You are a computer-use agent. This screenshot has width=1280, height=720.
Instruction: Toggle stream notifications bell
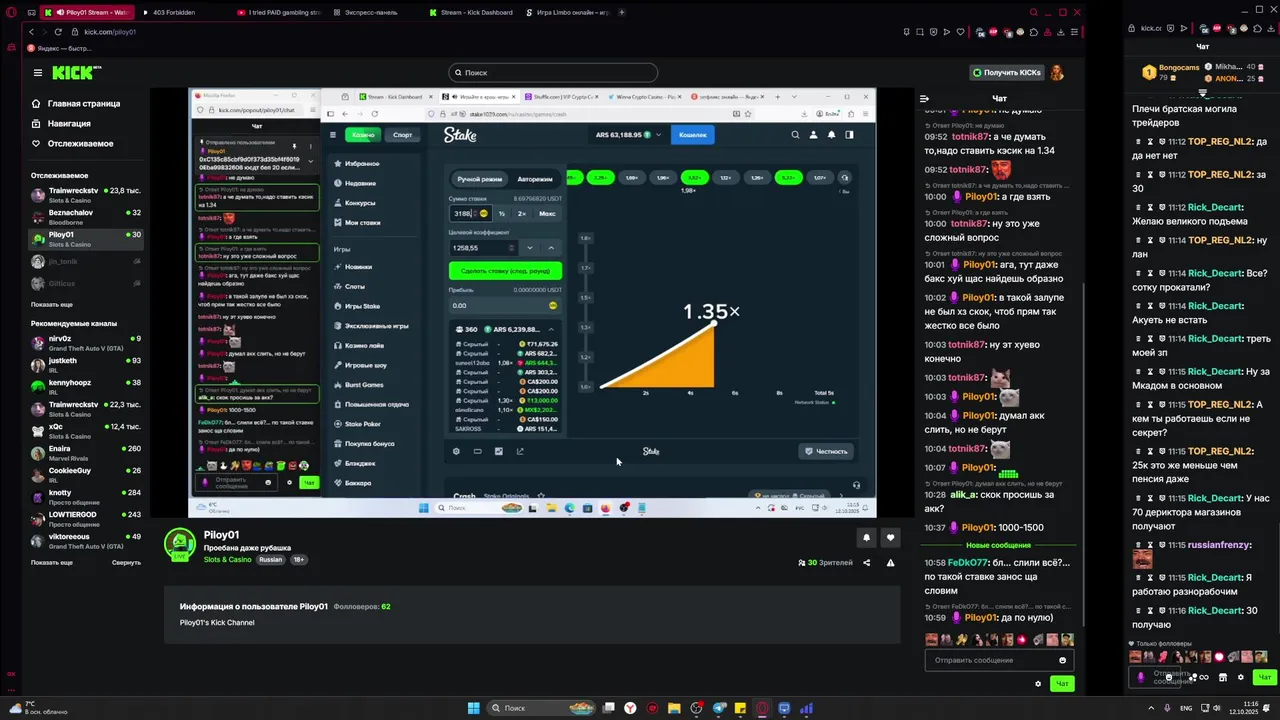click(x=866, y=538)
